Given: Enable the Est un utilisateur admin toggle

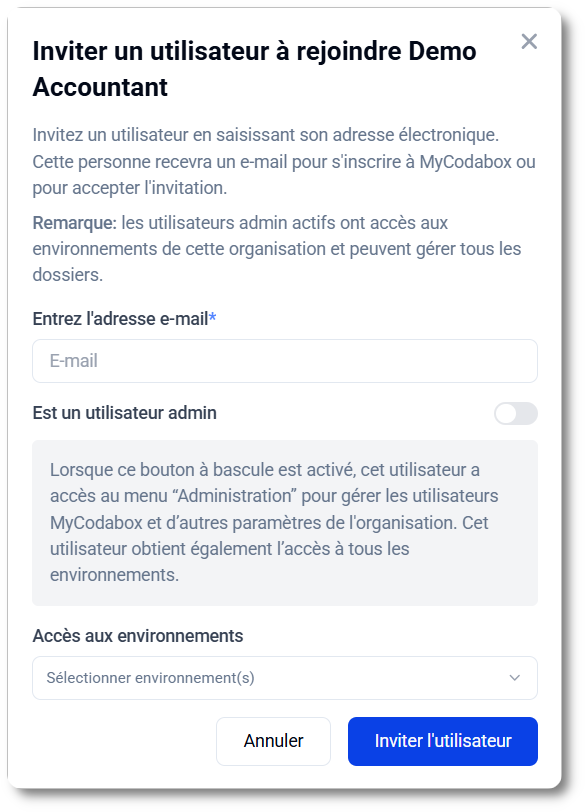Looking at the screenshot, I should click(515, 413).
